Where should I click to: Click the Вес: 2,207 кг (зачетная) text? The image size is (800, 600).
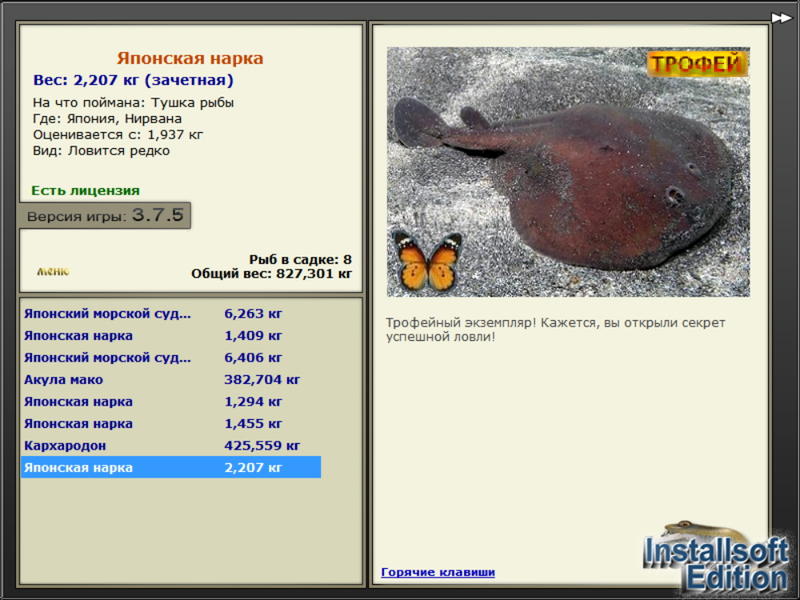(133, 80)
